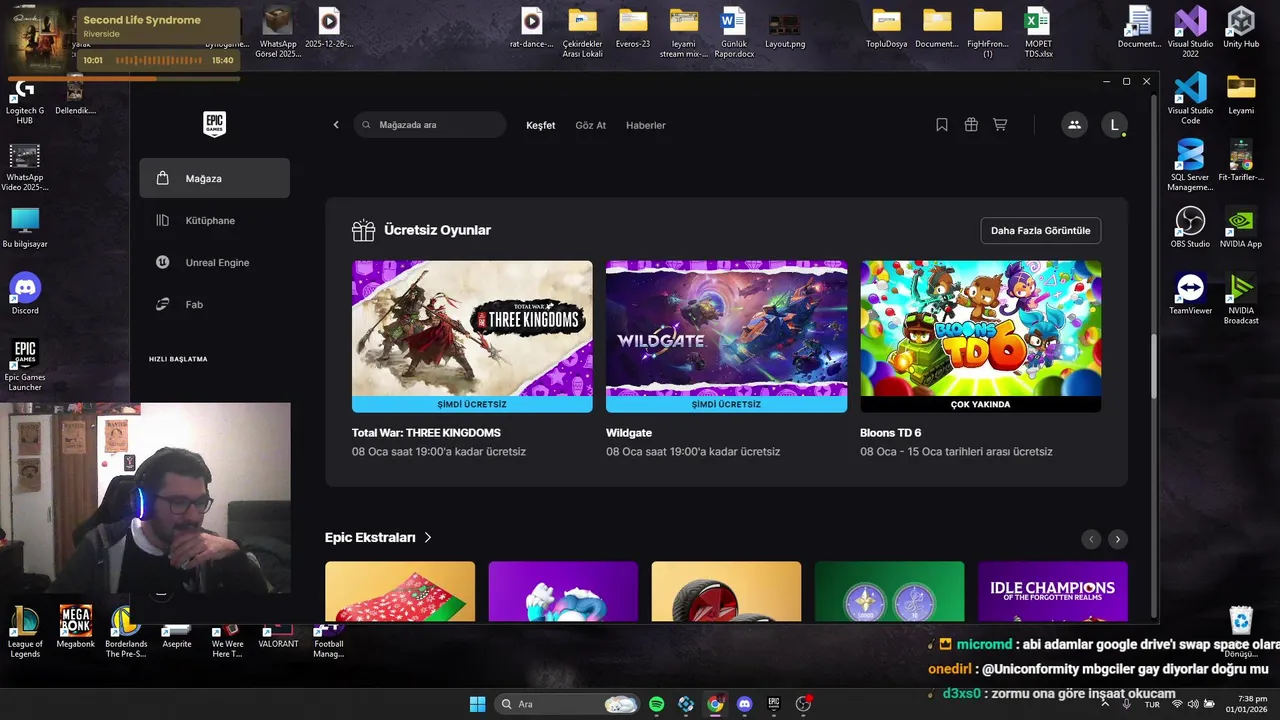Screen dimensions: 1280x720
Task: Open the taskbar volume icon
Action: click(x=1193, y=704)
